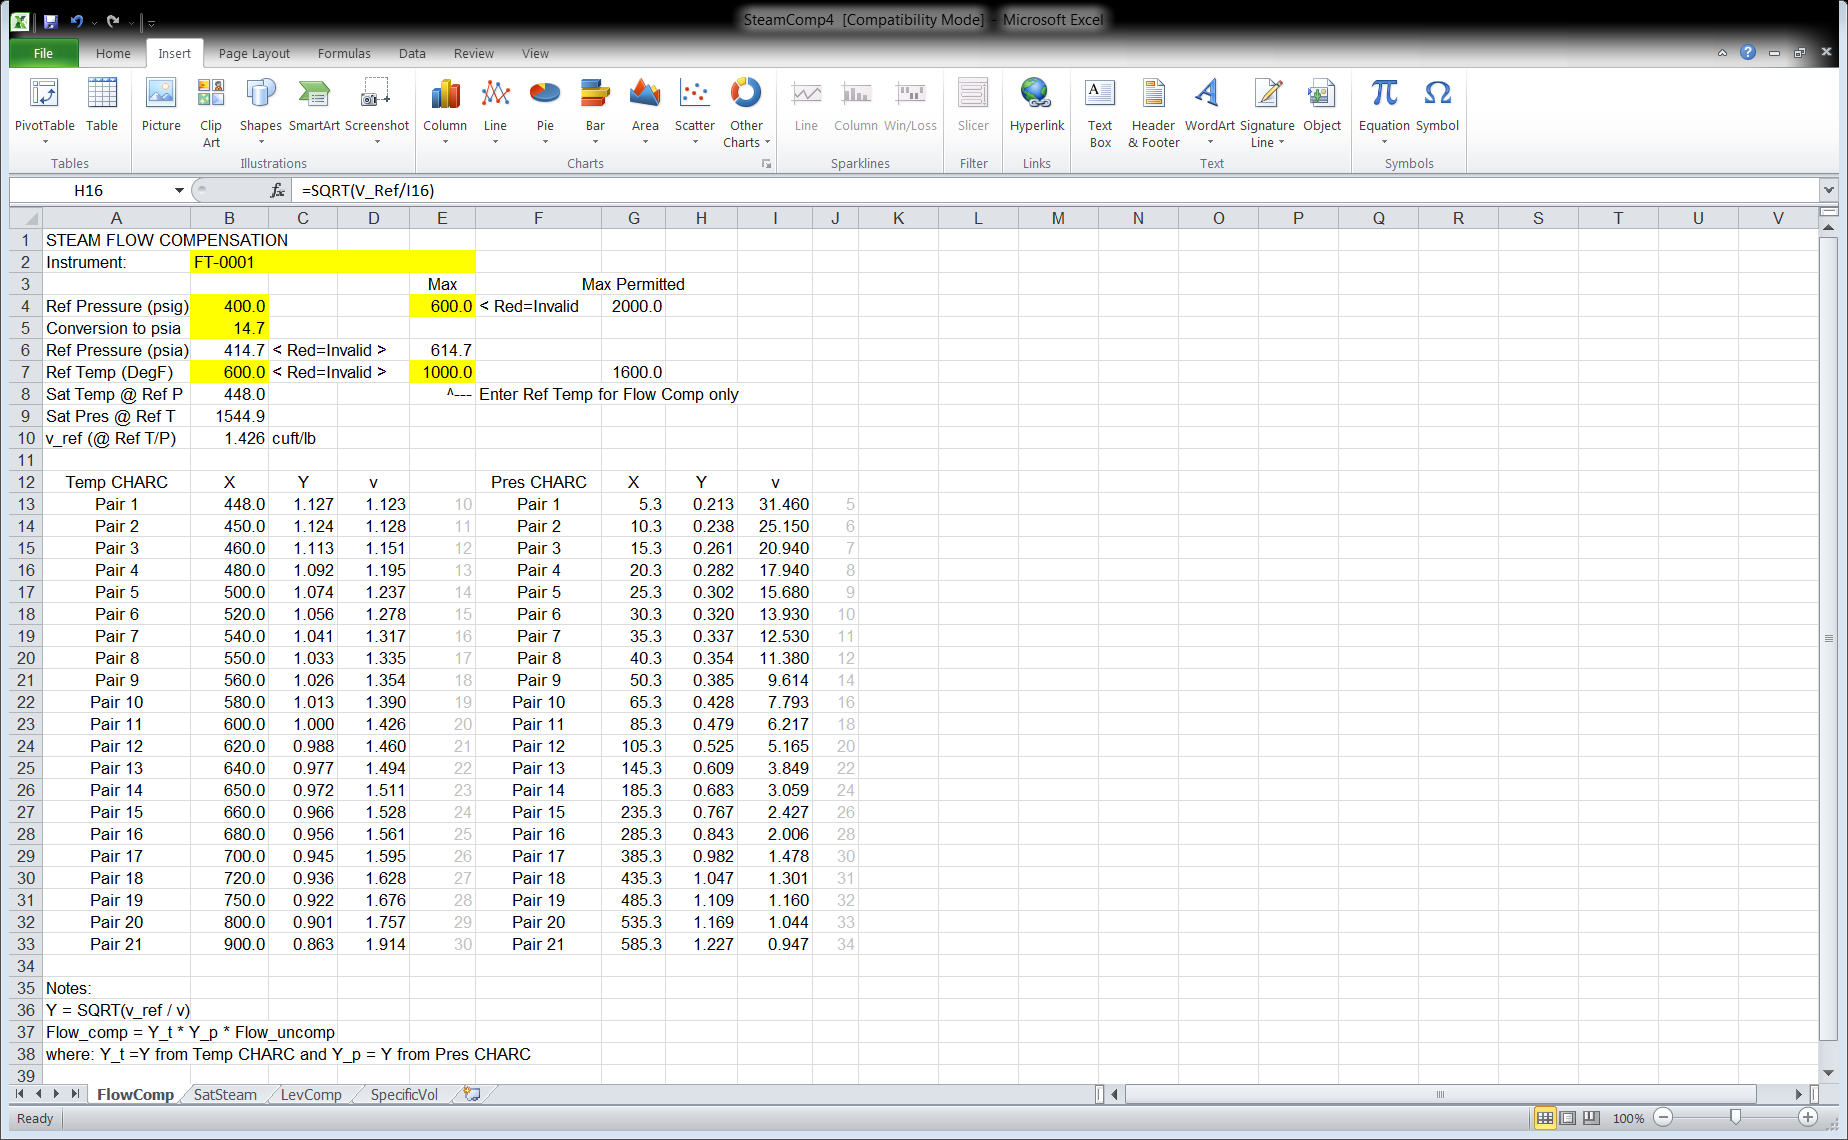Viewport: 1848px width, 1140px height.
Task: Click the Insert Function fx button
Action: [277, 190]
